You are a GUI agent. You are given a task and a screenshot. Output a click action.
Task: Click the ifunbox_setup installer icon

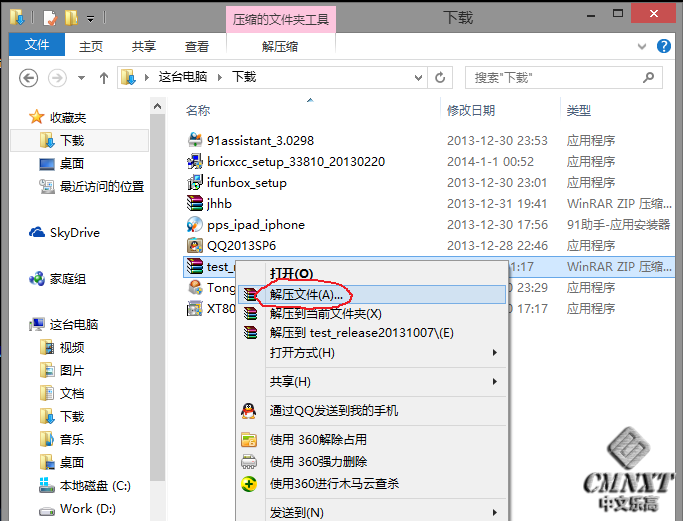[x=195, y=182]
